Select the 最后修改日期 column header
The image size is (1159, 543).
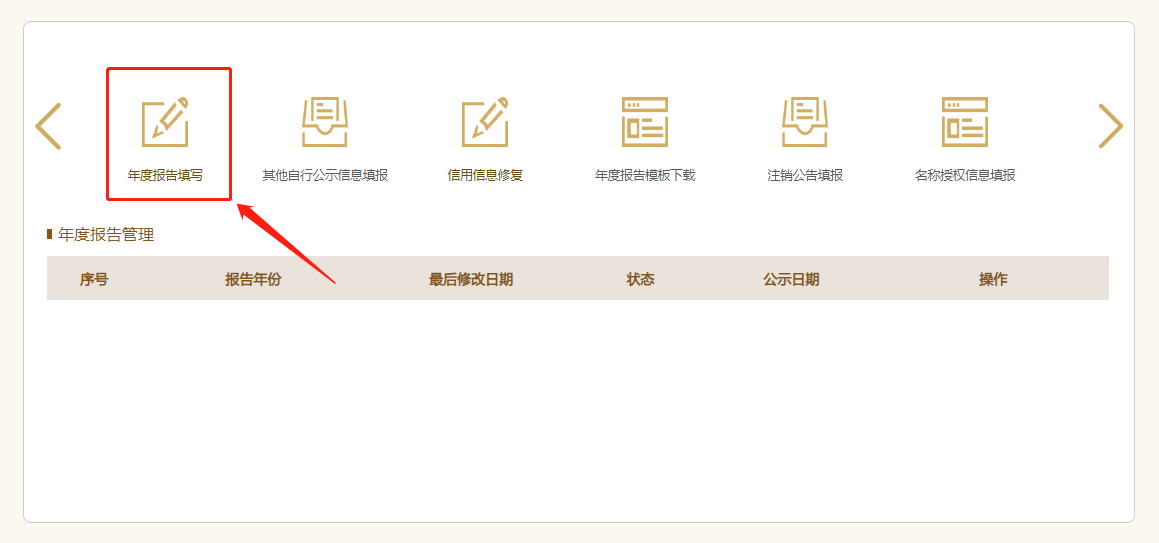471,279
